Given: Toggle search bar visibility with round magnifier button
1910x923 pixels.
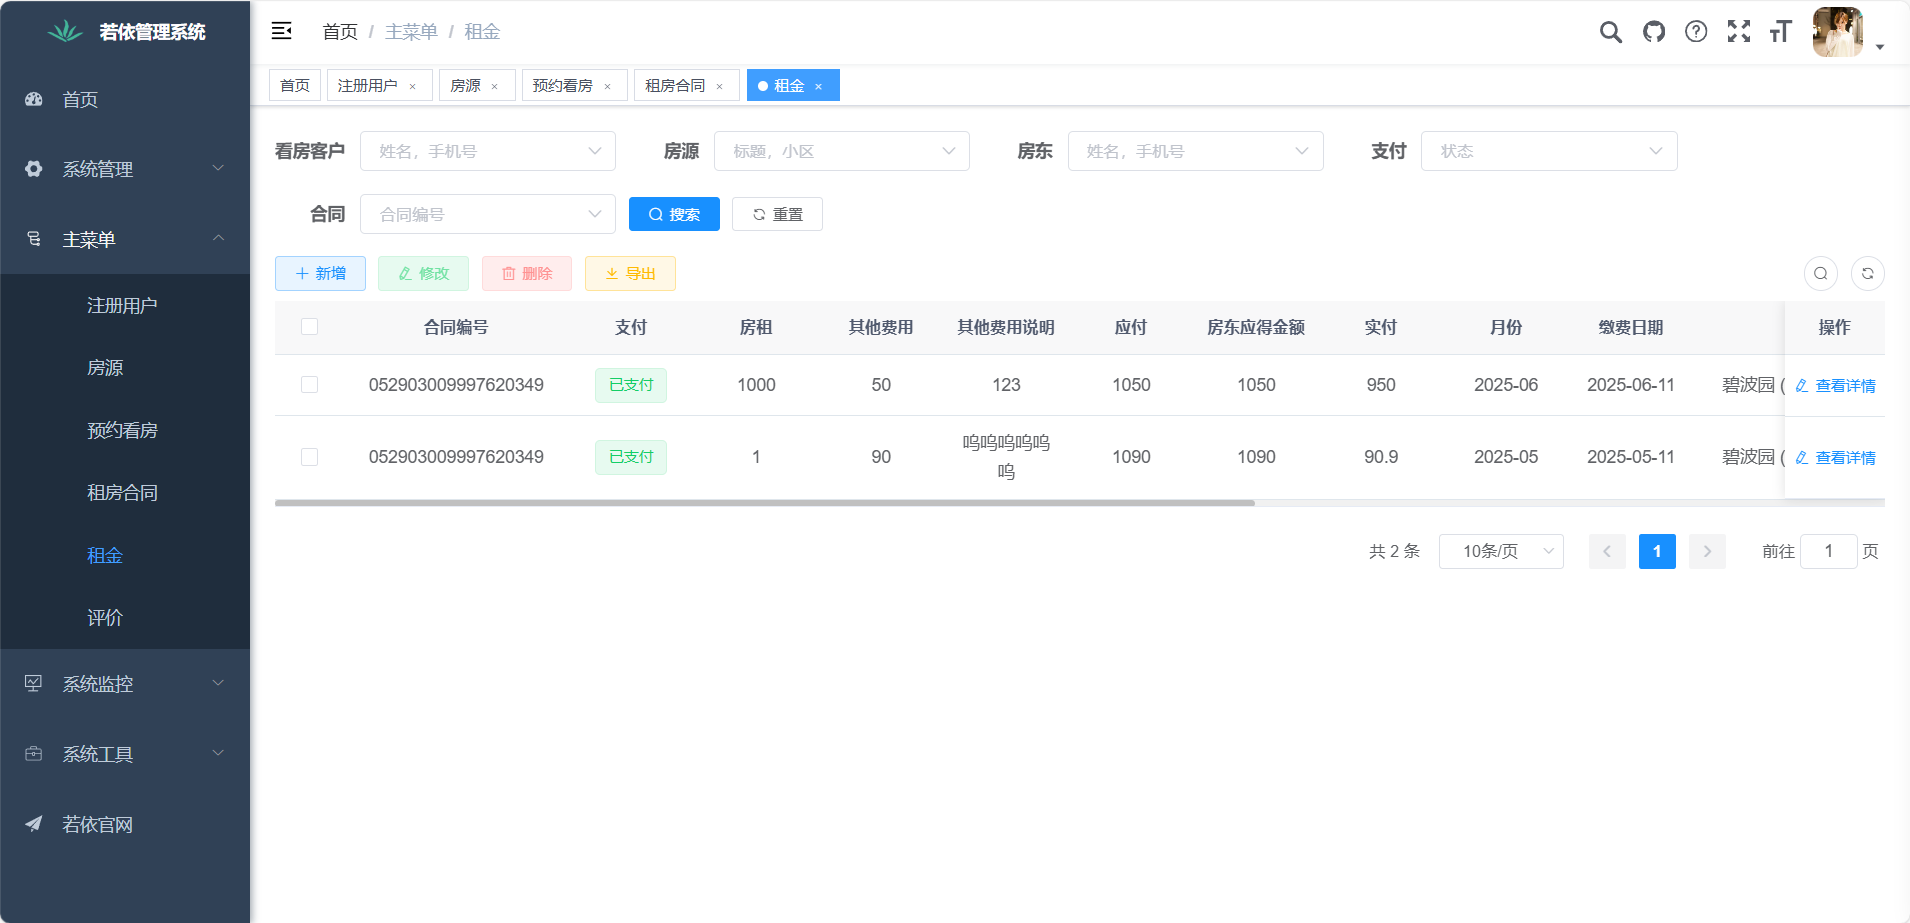Looking at the screenshot, I should (x=1821, y=273).
